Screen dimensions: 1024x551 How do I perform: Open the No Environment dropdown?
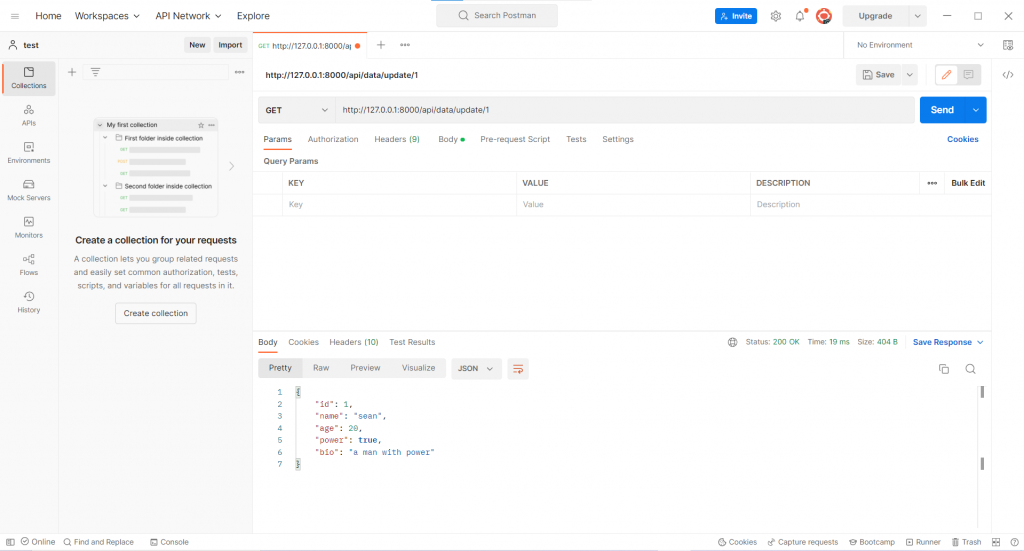click(x=920, y=45)
